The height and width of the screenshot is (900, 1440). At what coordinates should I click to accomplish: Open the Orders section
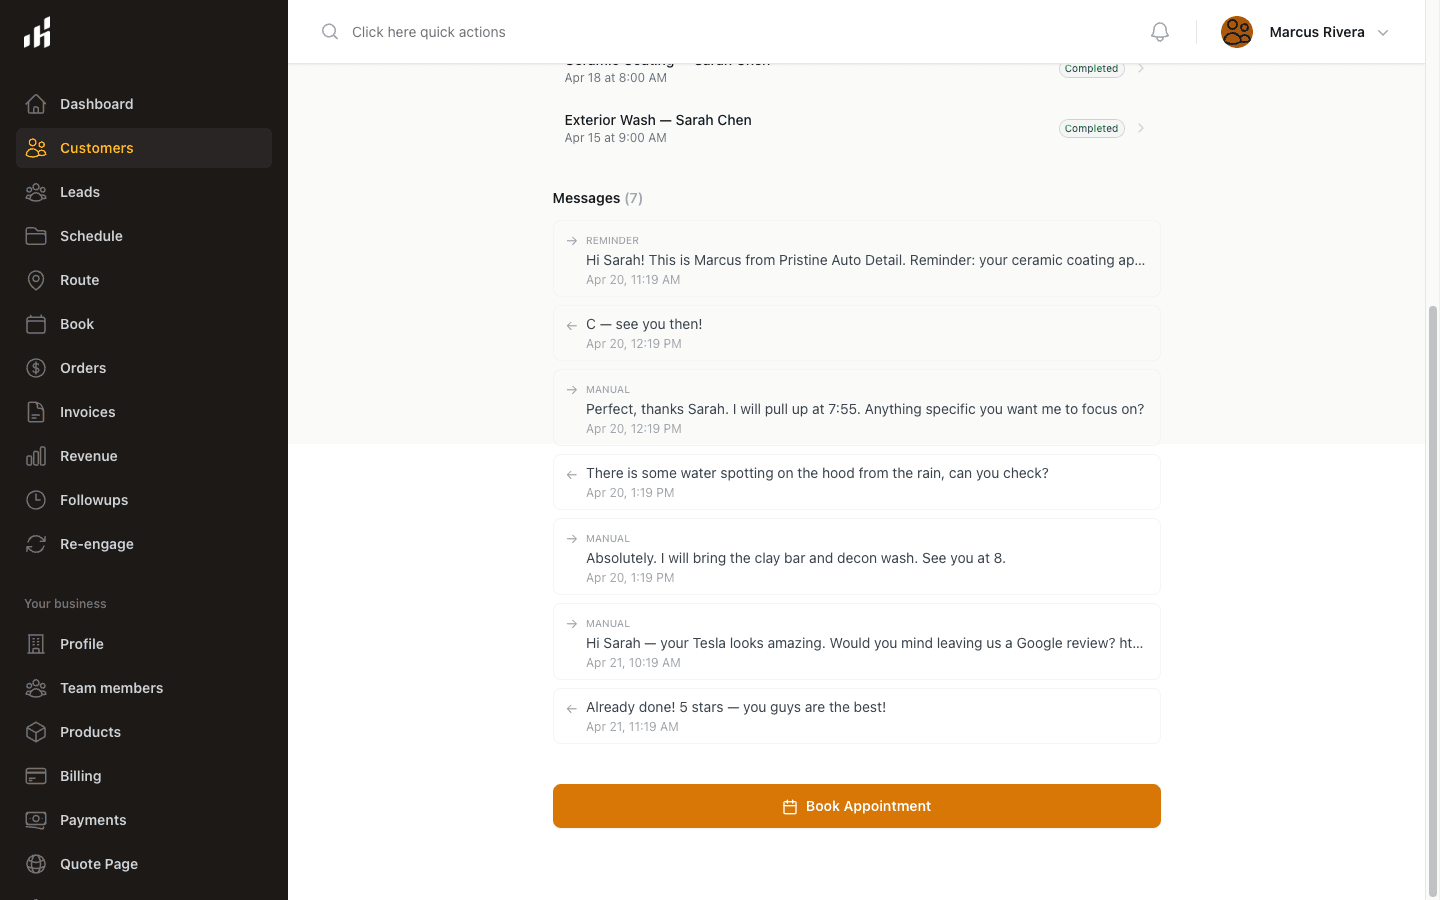82,368
